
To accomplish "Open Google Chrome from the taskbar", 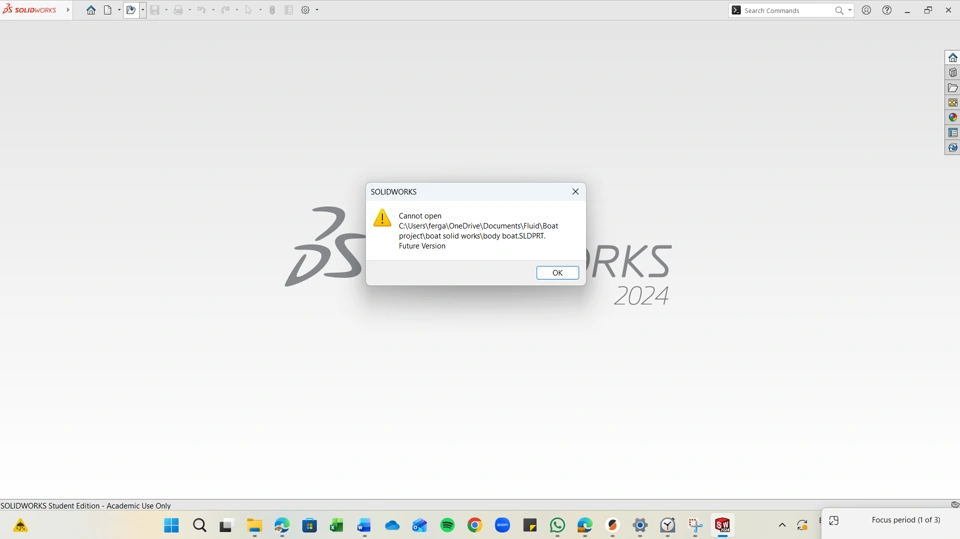I will [474, 525].
